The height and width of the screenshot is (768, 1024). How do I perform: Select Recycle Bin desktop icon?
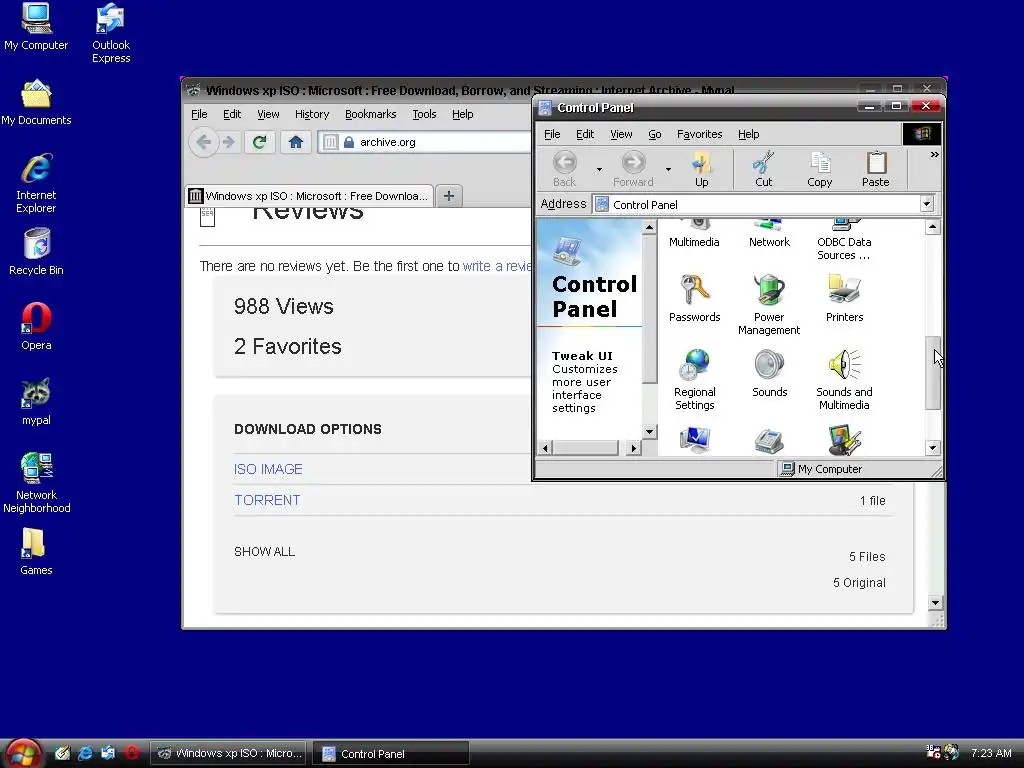click(36, 252)
